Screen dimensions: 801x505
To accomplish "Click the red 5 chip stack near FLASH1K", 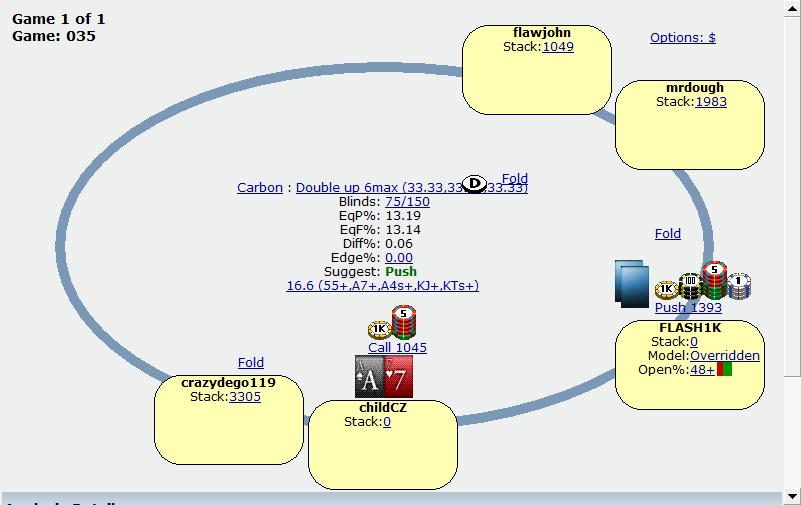I will coord(714,280).
